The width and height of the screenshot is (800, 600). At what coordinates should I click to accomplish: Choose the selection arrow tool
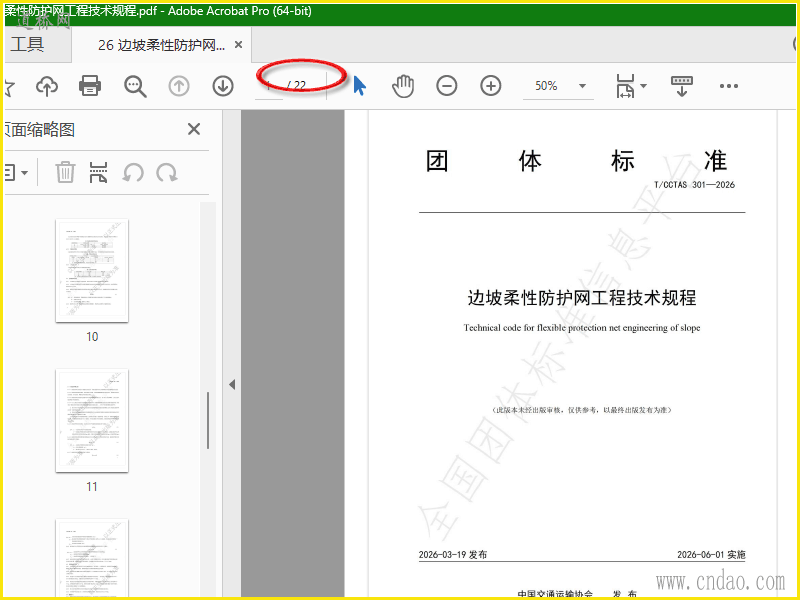pyautogui.click(x=360, y=86)
